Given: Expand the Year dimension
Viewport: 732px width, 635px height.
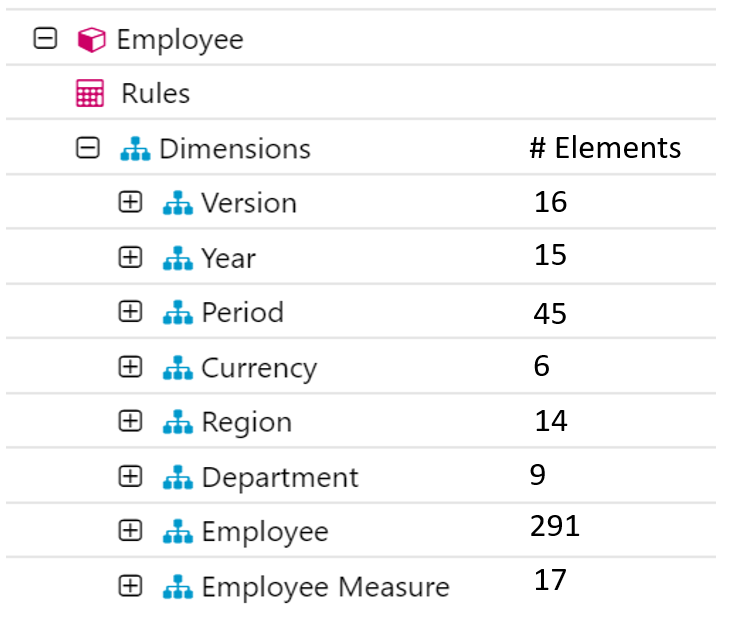Looking at the screenshot, I should [x=130, y=257].
